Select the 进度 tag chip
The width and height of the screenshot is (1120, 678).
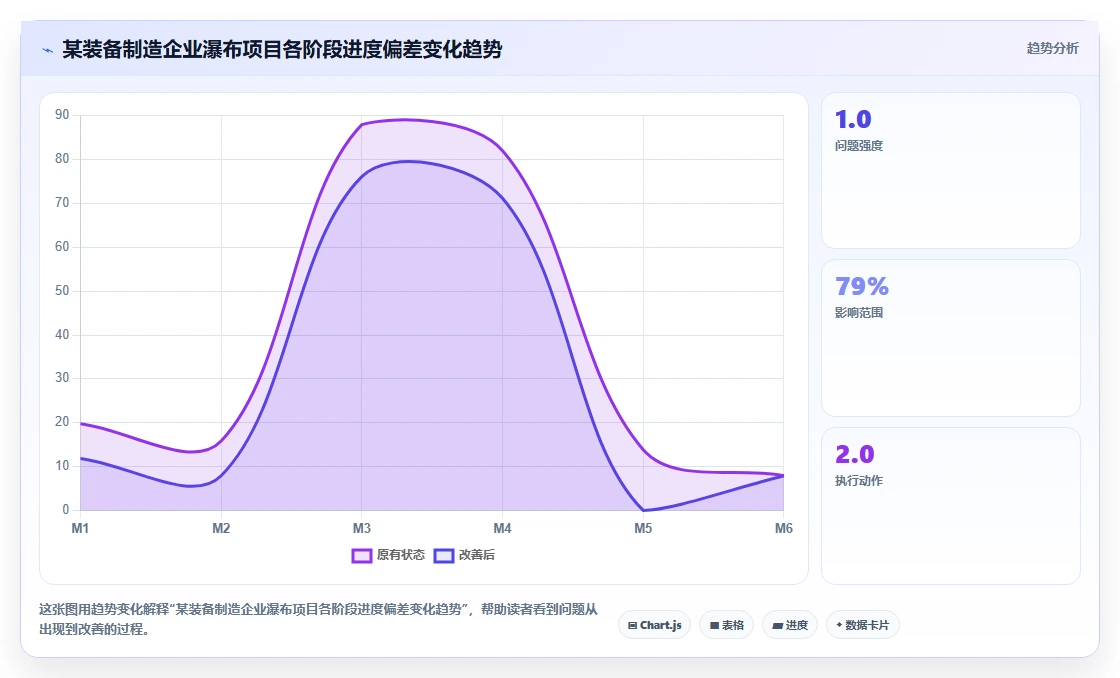(790, 625)
